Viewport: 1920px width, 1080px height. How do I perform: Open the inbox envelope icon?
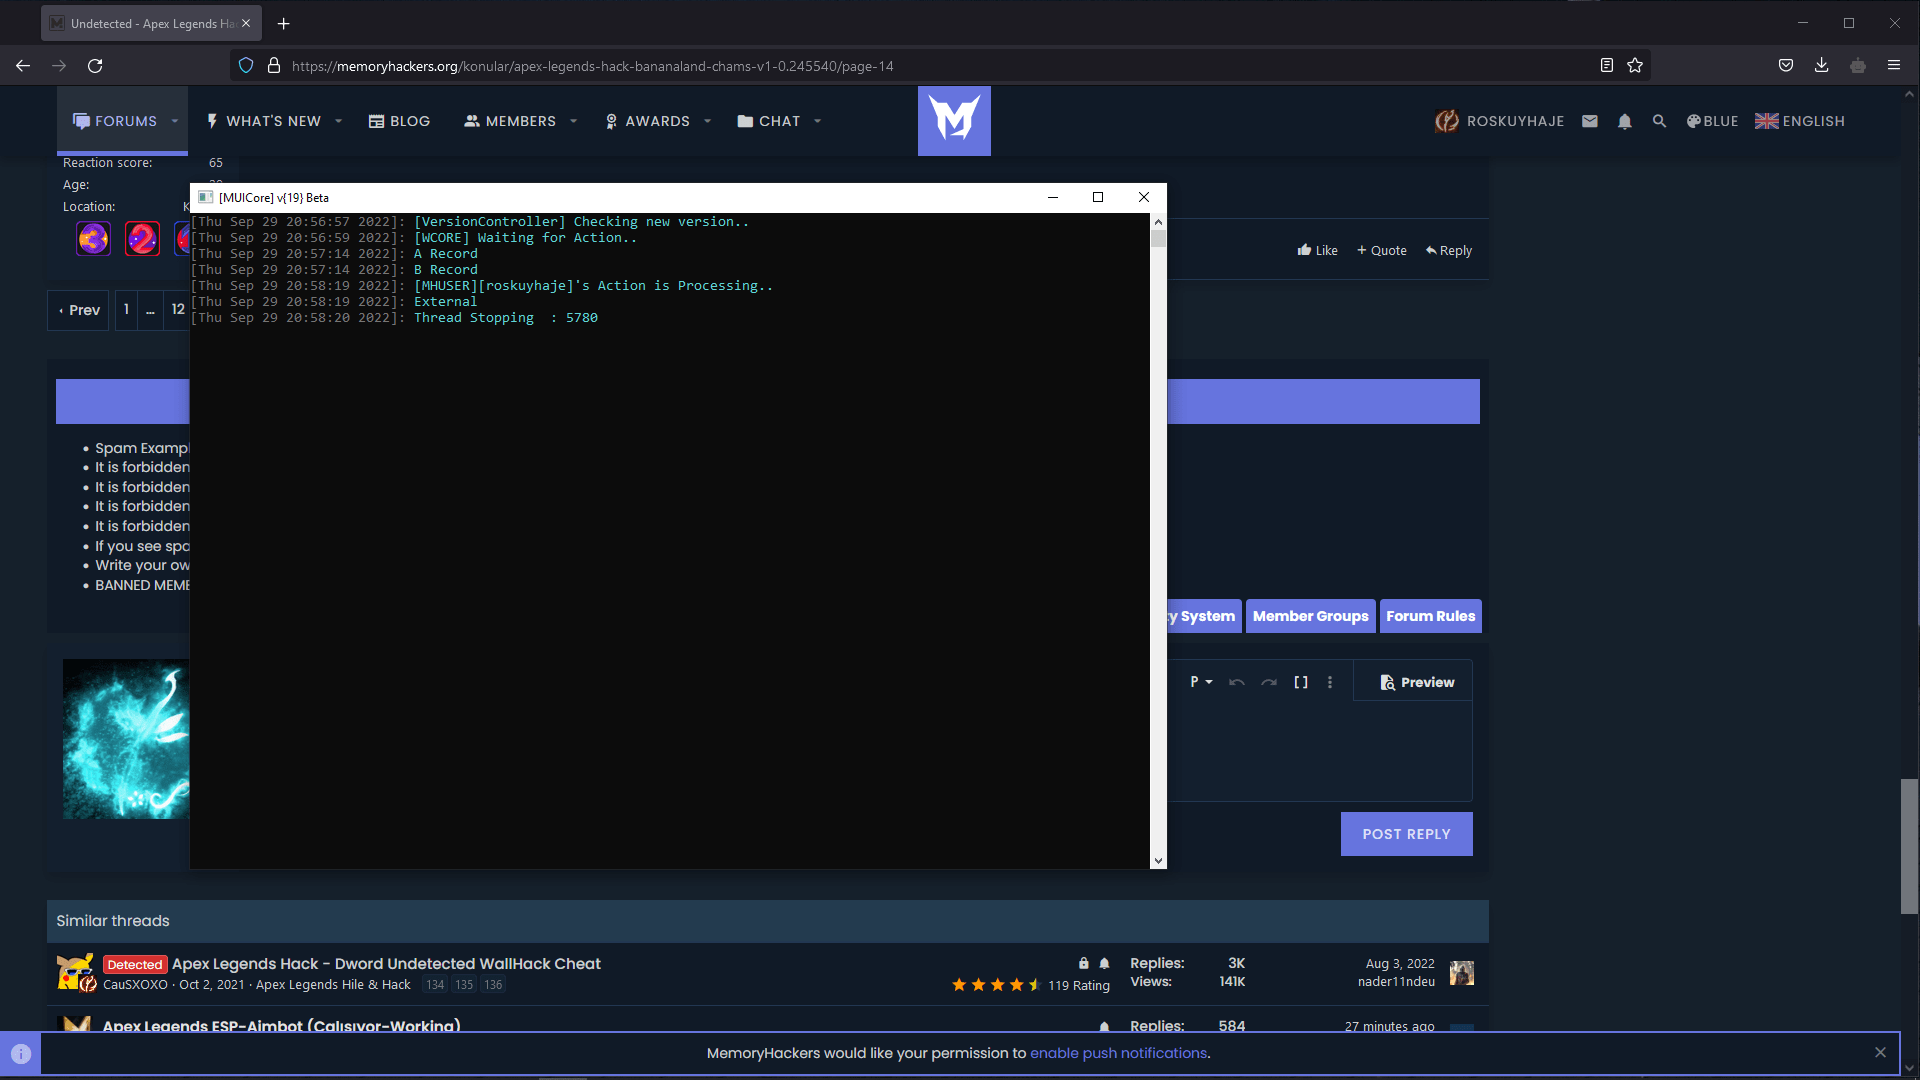coord(1590,121)
